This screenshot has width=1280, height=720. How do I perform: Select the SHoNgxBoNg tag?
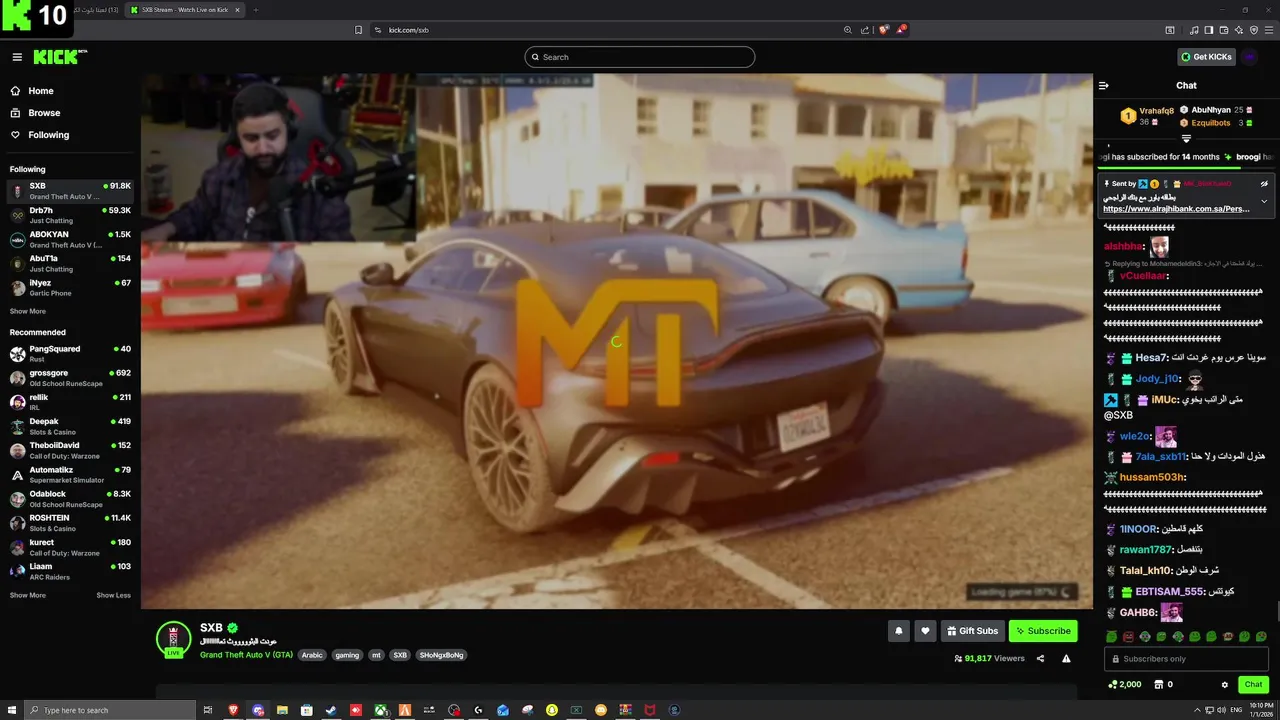click(442, 655)
